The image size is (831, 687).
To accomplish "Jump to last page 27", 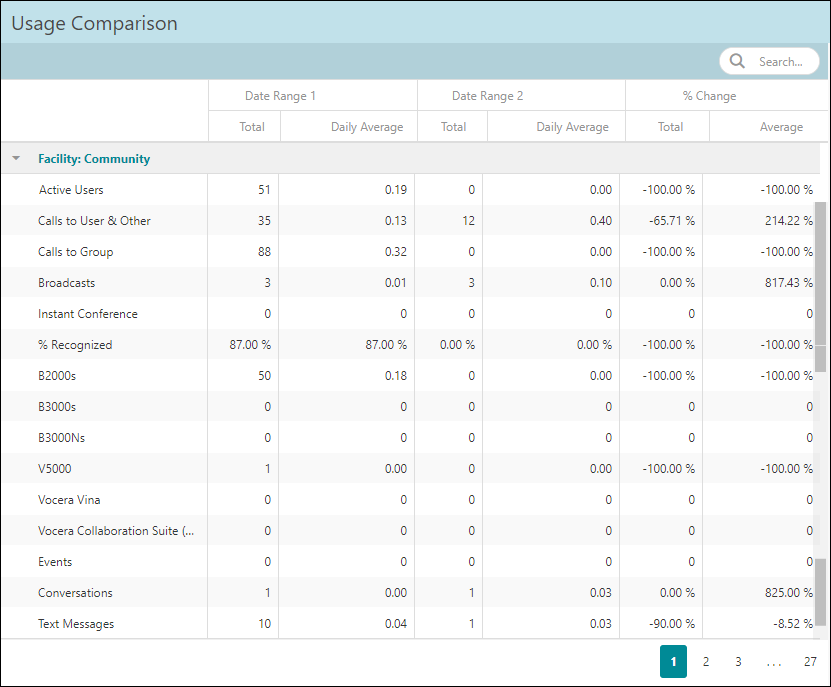I will tap(810, 661).
